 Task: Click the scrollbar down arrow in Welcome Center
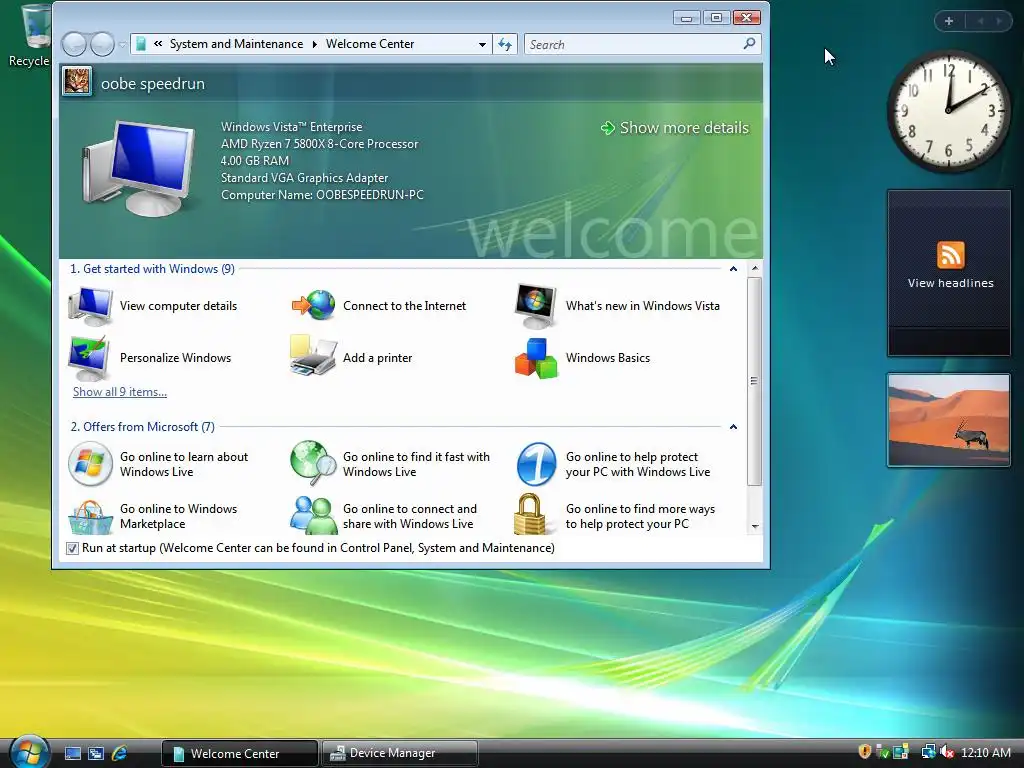click(x=755, y=526)
